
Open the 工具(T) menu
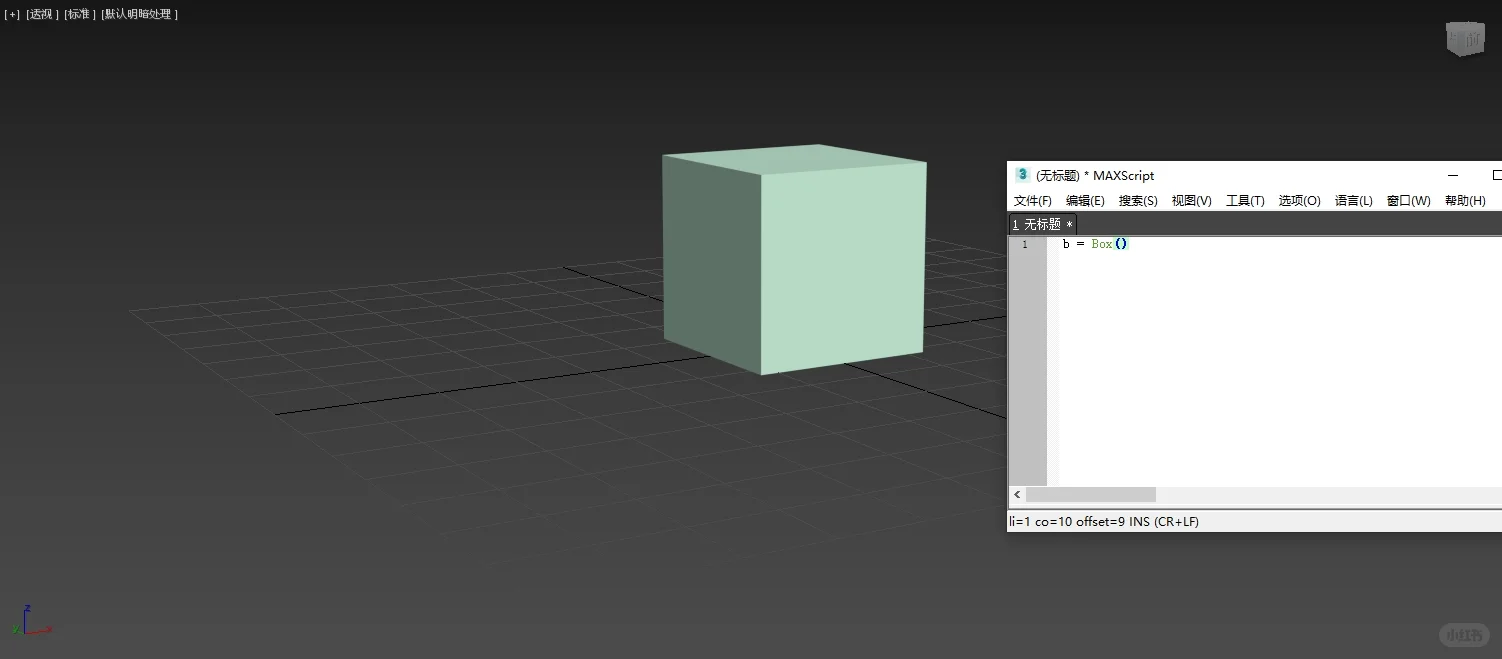1245,200
